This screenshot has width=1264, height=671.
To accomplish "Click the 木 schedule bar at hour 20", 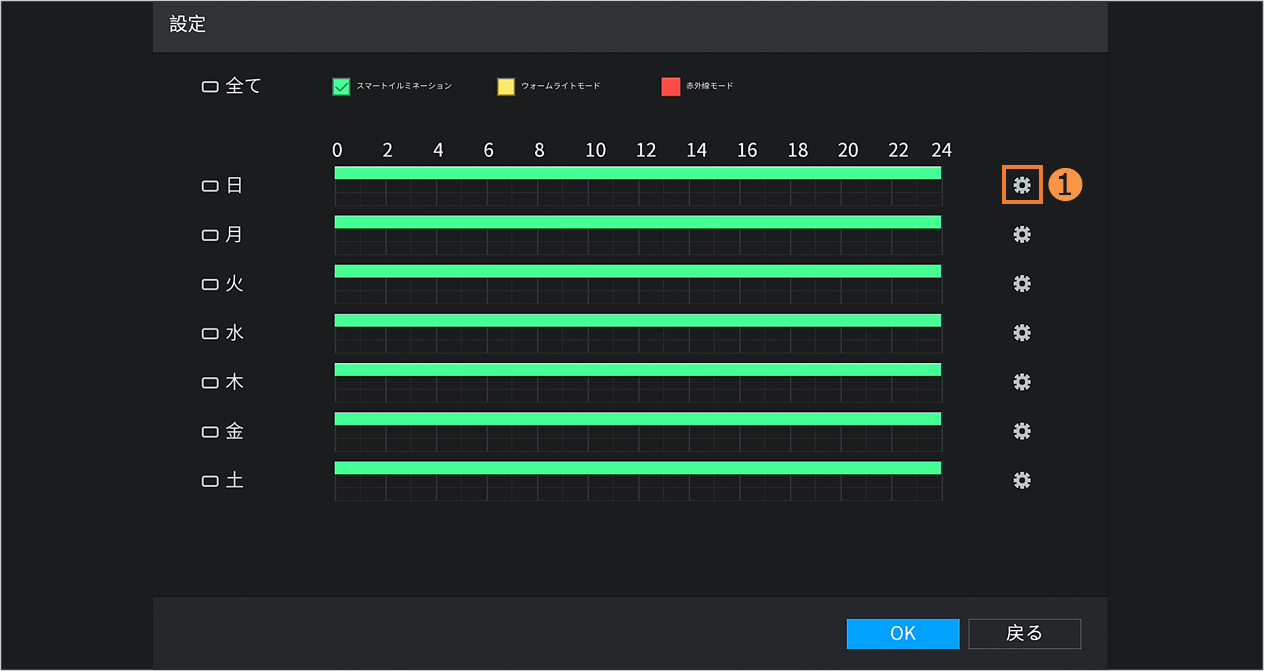I will pos(840,370).
